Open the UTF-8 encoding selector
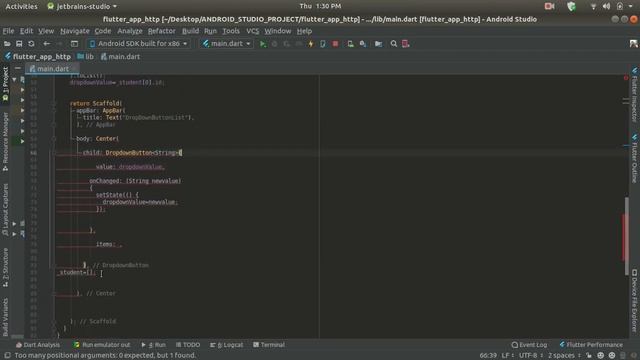The image size is (640, 360). tap(531, 356)
